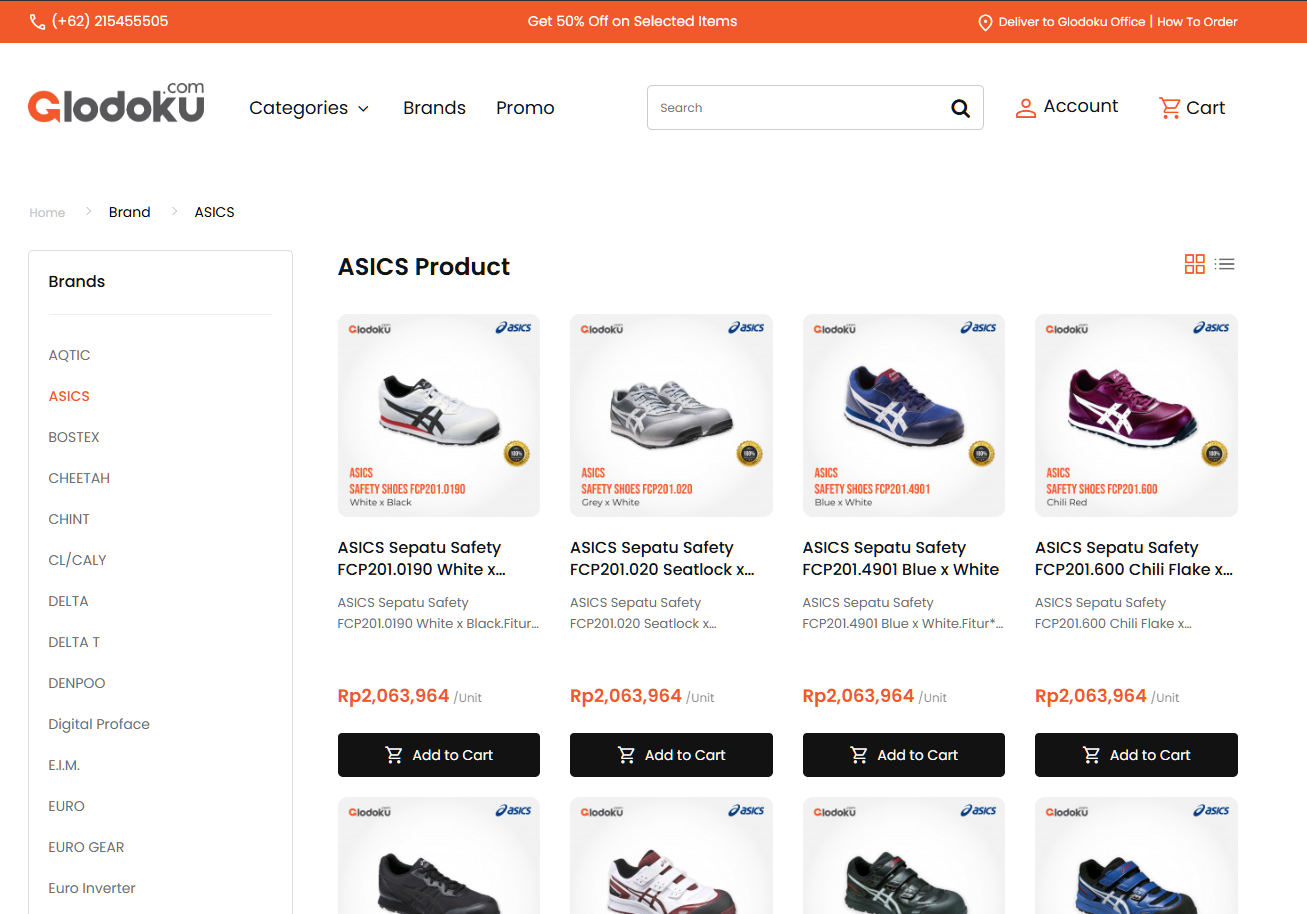Viewport: 1307px width, 914px height.
Task: Select ASICS in the brands sidebar
Action: click(x=69, y=396)
